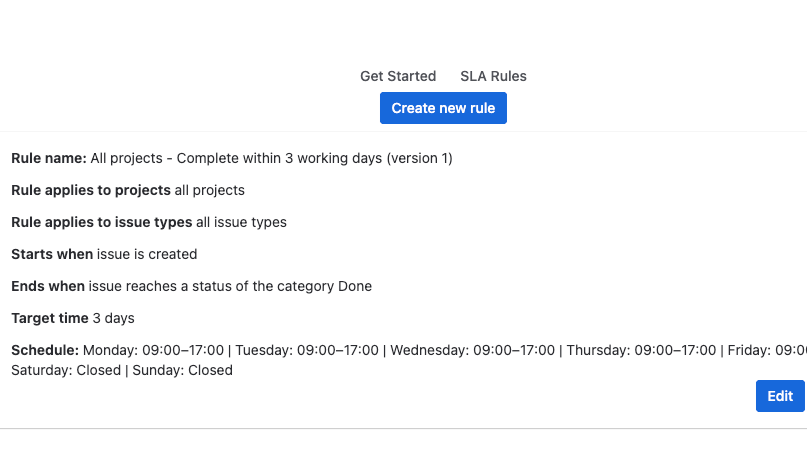
Task: Edit the 3 working days rule
Action: point(780,396)
